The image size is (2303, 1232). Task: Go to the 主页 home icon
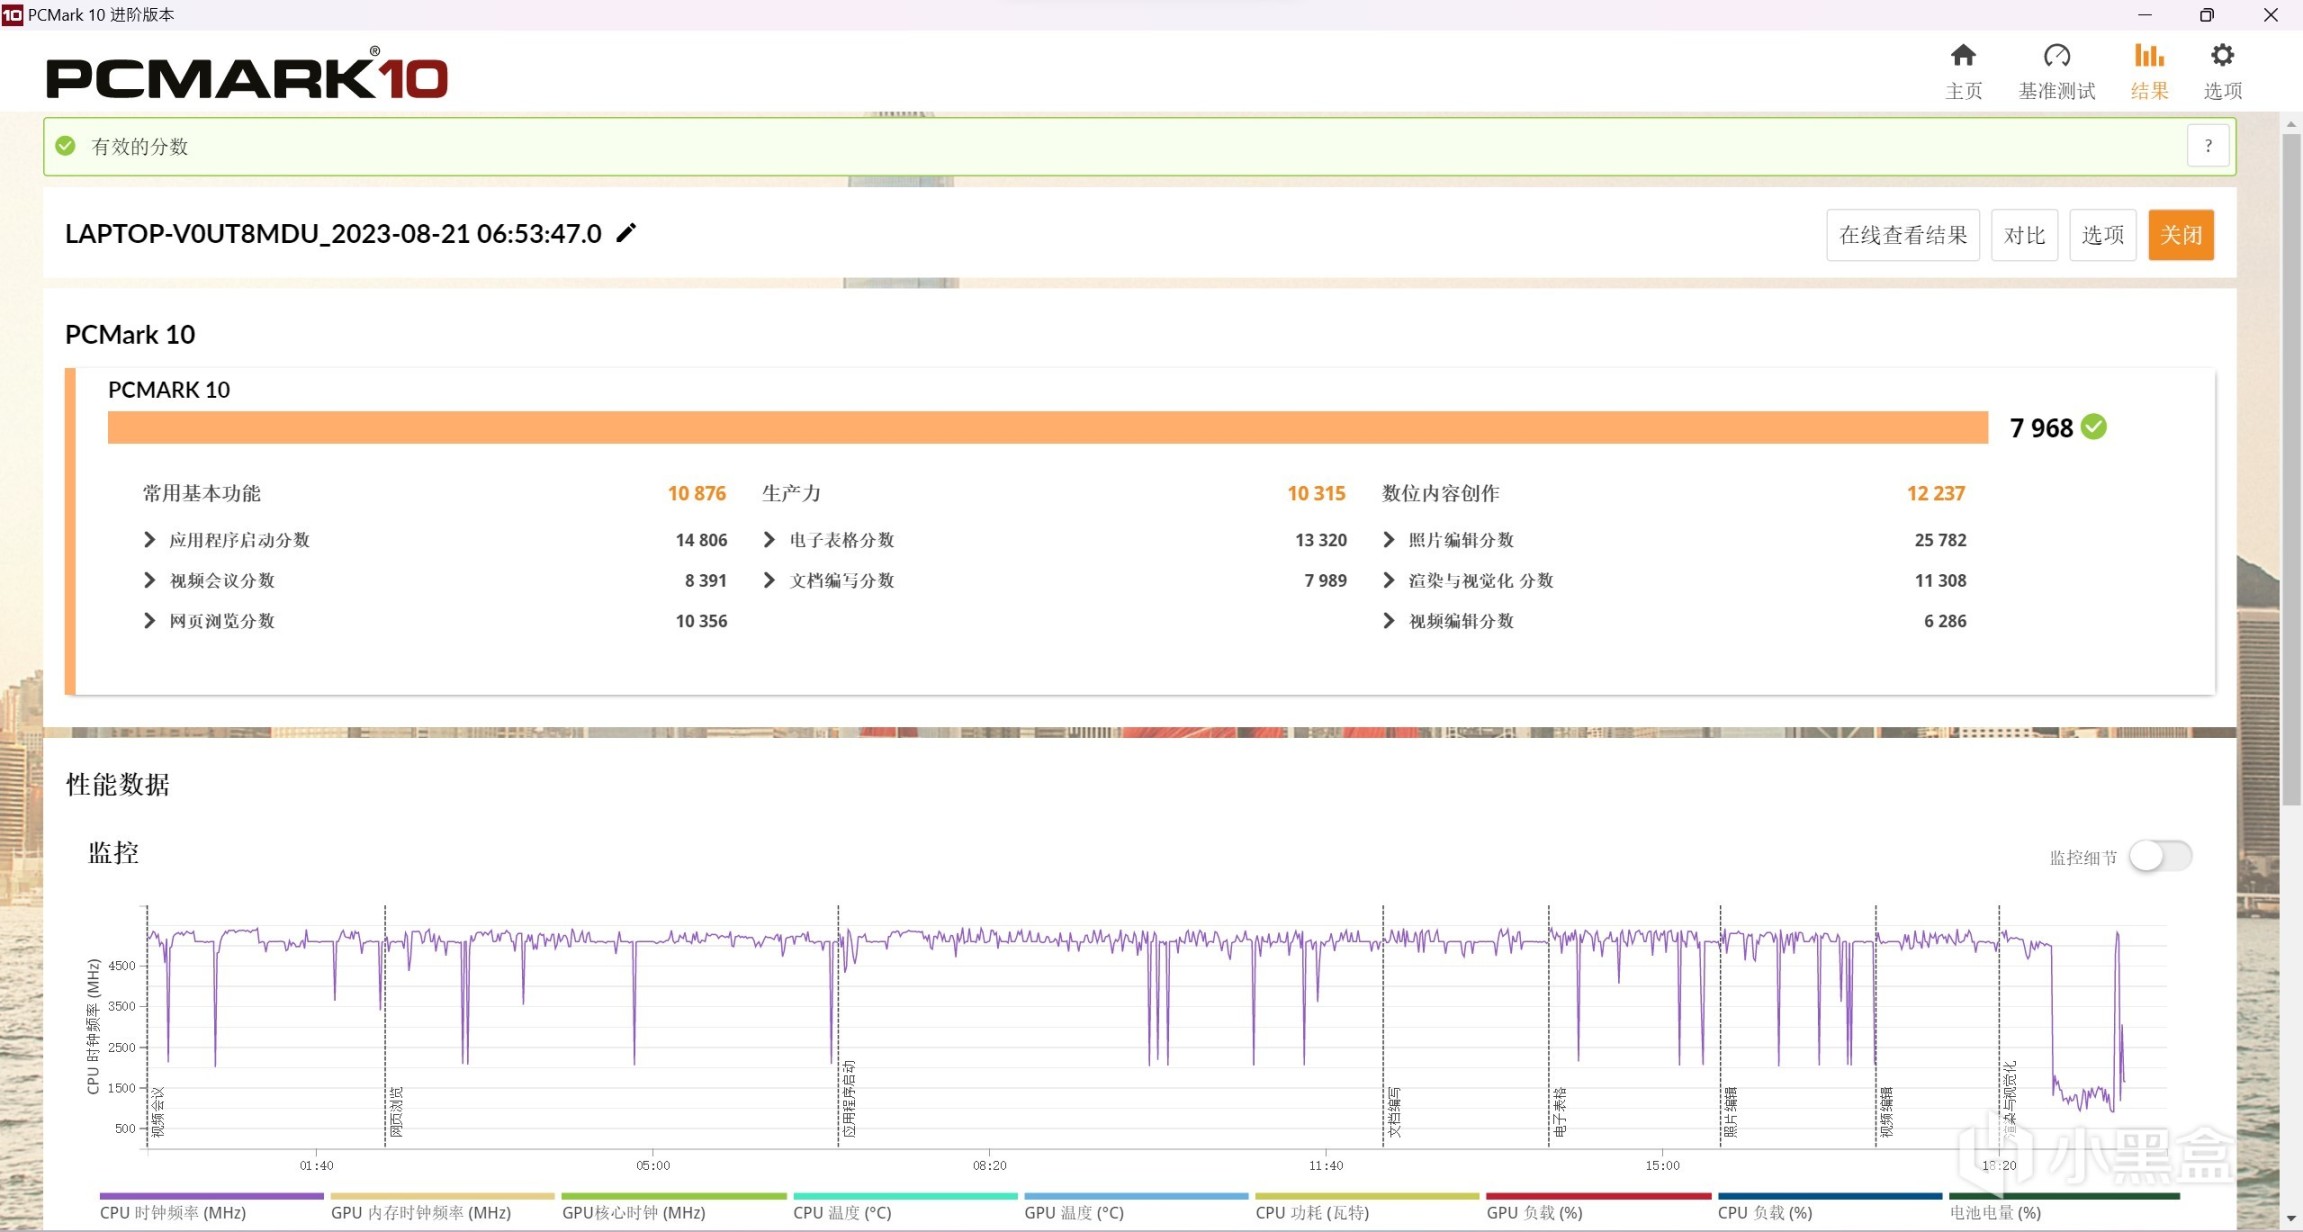[x=1962, y=56]
